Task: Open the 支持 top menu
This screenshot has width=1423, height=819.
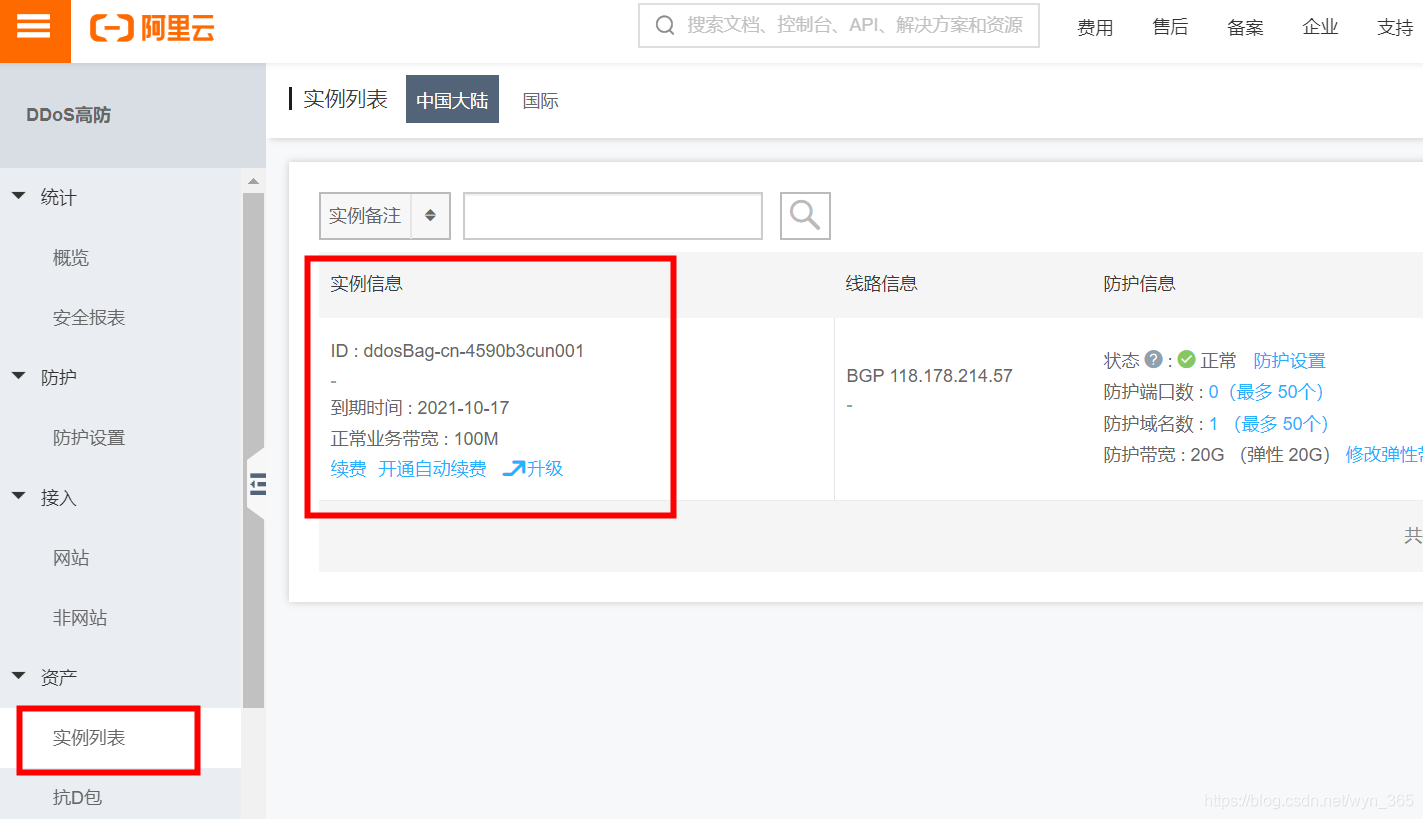Action: [1395, 28]
